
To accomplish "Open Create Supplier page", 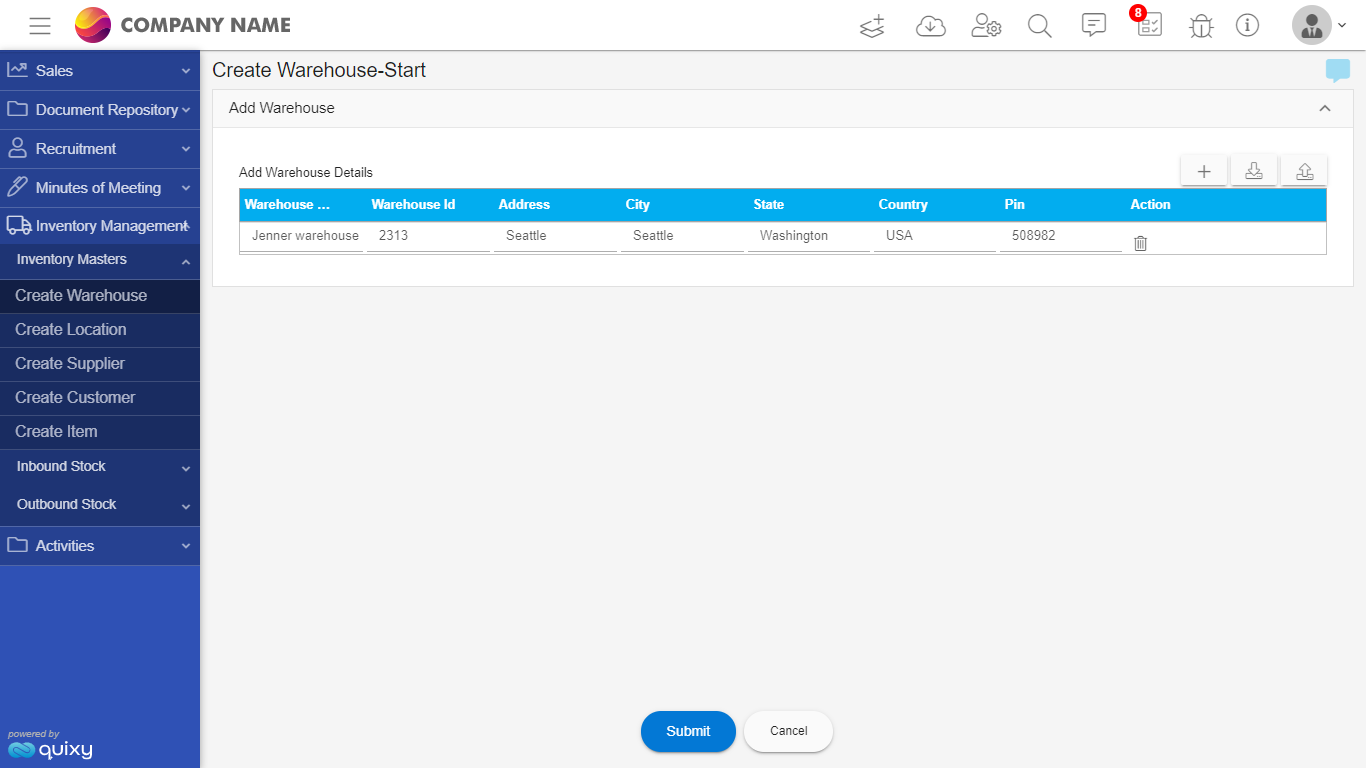I will pyautogui.click(x=100, y=364).
